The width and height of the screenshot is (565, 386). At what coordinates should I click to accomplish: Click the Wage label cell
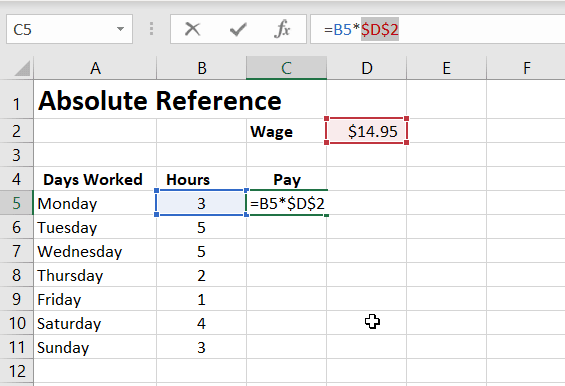[286, 131]
